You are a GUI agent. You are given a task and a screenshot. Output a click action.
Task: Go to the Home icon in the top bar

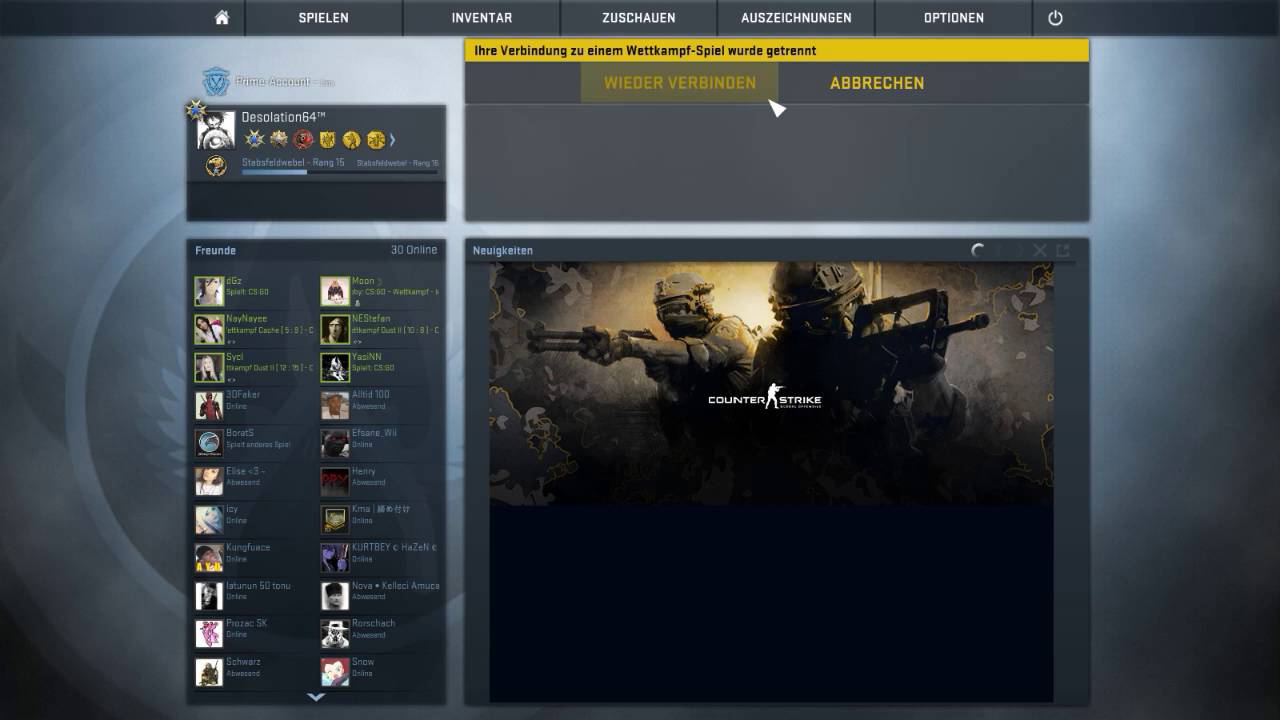[x=222, y=18]
